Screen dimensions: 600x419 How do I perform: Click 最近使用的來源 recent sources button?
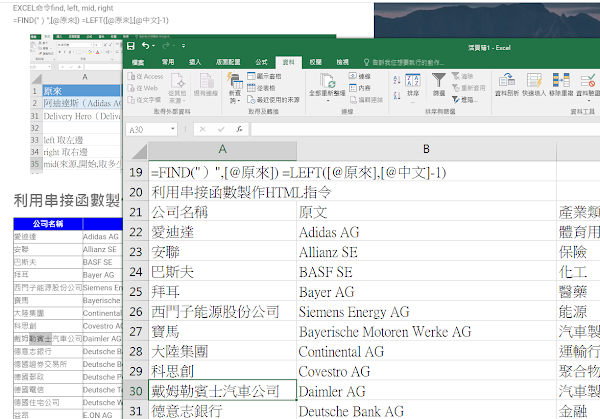tap(273, 100)
